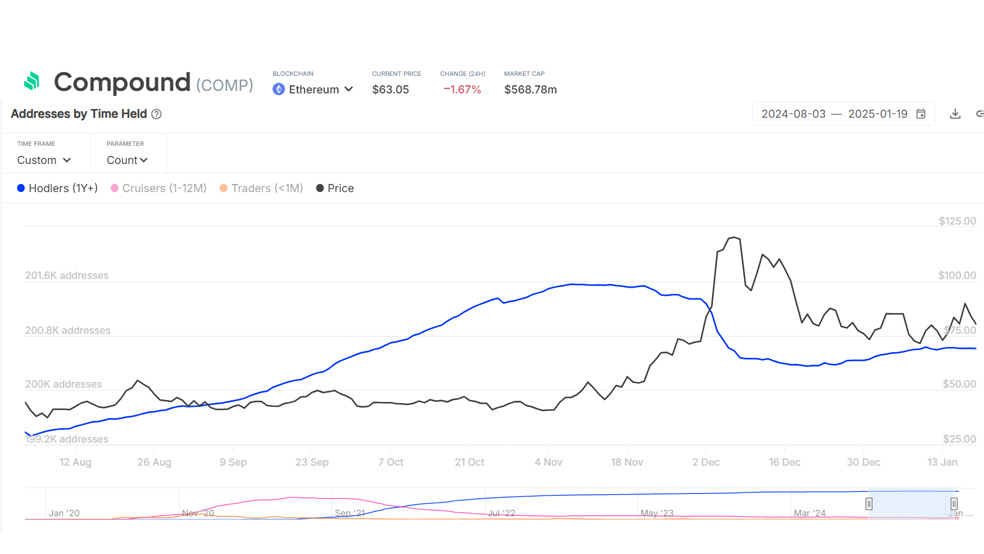Screen dimensions: 984x554
Task: Click the right range slider handle
Action: [x=954, y=504]
